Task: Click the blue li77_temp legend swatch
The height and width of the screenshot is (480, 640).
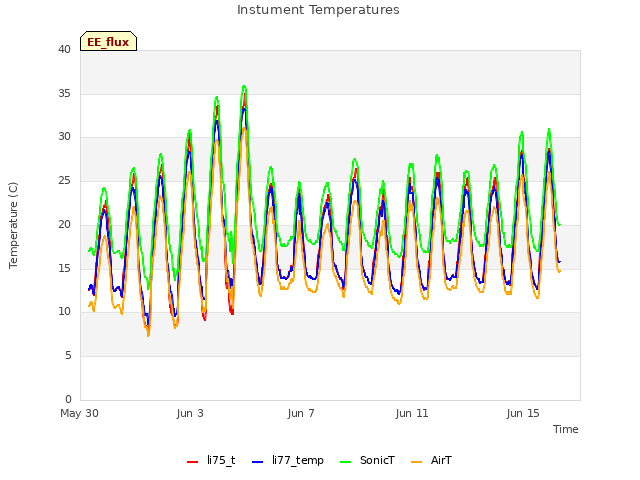Action: click(258, 461)
